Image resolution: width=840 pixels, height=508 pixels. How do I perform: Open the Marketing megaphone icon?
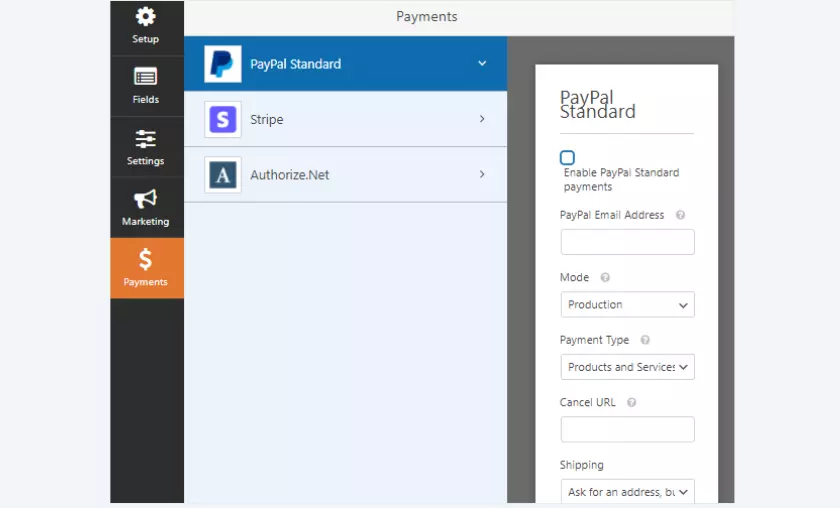click(145, 199)
